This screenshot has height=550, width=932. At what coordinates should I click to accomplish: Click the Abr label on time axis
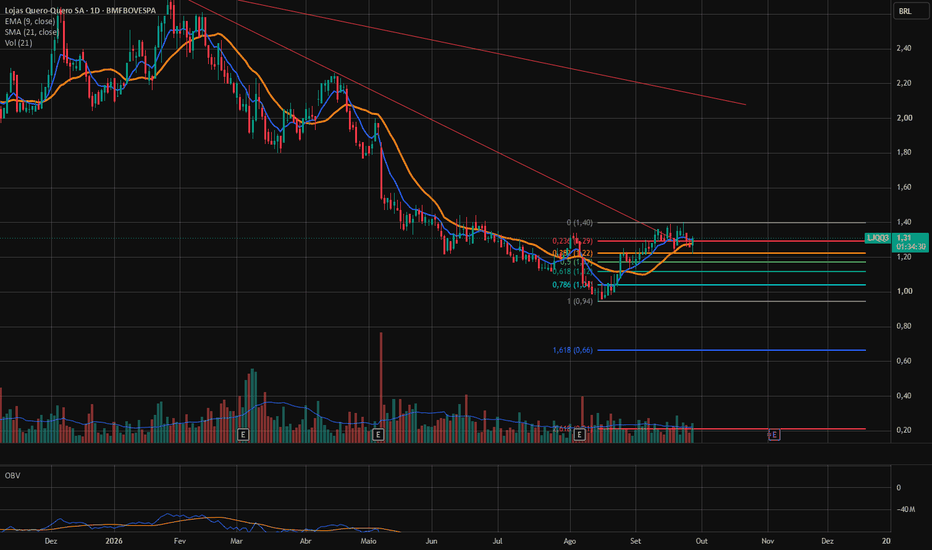tap(306, 541)
